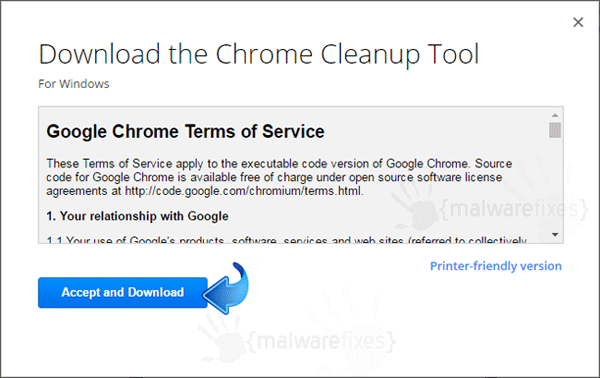600x378 pixels.
Task: Click the Google Chrome Terms of Service heading
Action: pyautogui.click(x=185, y=132)
